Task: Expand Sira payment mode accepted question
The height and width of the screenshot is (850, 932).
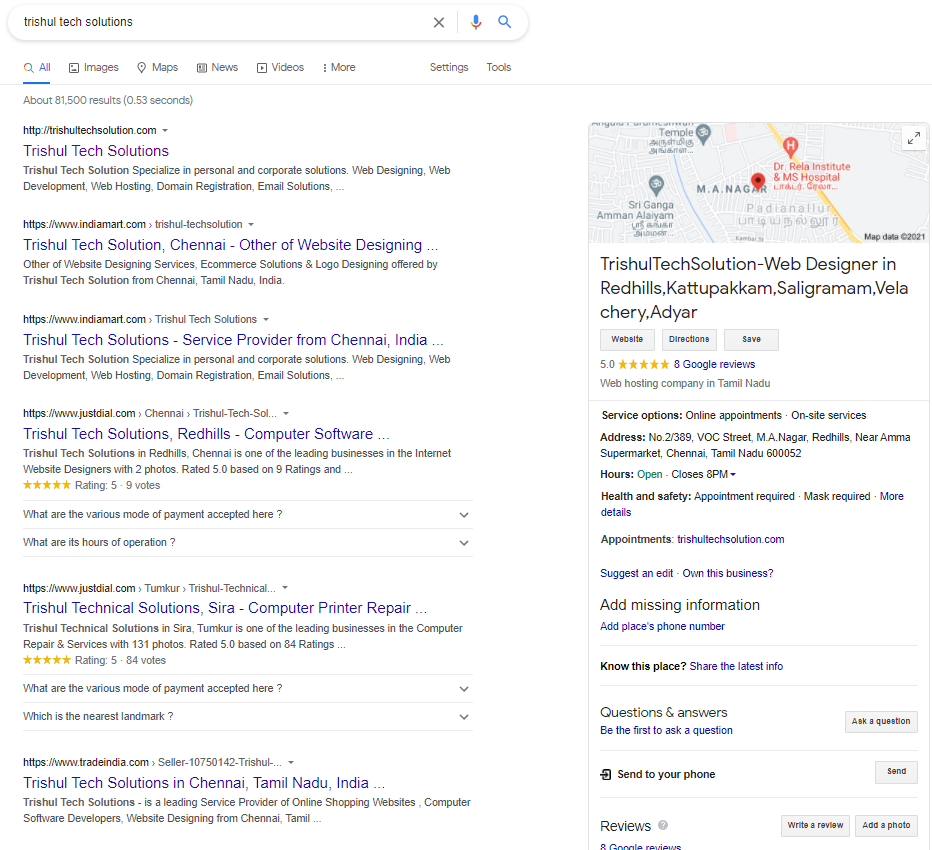Action: (x=247, y=689)
